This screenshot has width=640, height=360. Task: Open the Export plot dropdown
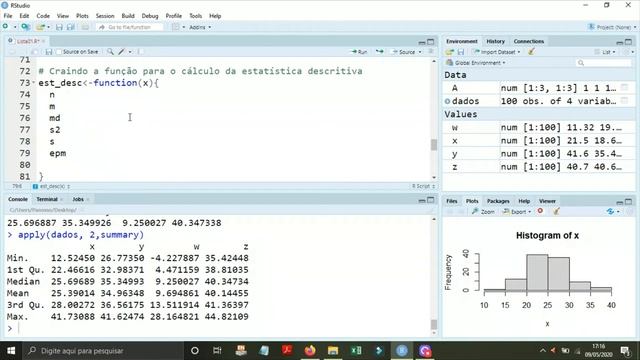(517, 211)
